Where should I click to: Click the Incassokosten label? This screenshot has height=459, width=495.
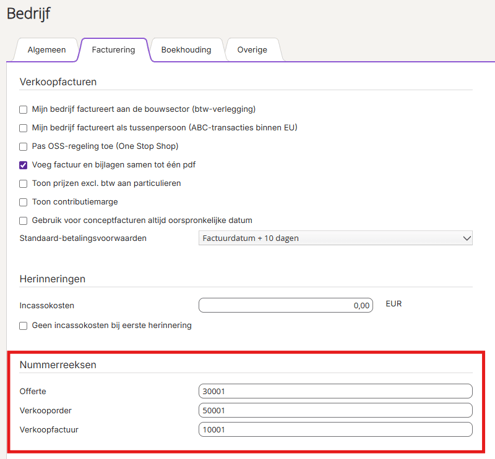[x=47, y=306]
